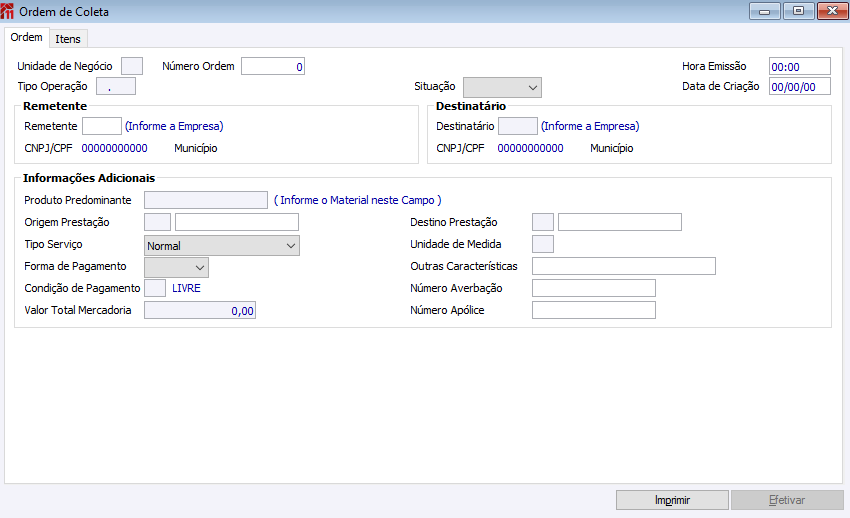Click the Destinatário code field

518,126
